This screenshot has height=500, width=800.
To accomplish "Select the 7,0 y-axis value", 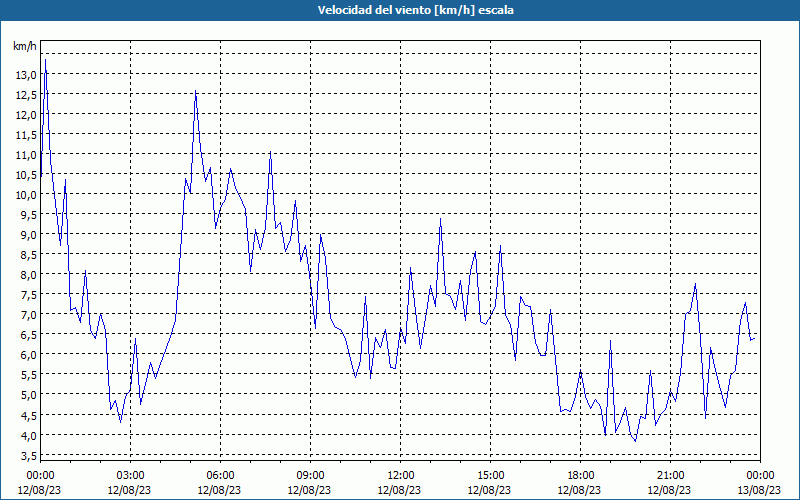I will (x=28, y=314).
